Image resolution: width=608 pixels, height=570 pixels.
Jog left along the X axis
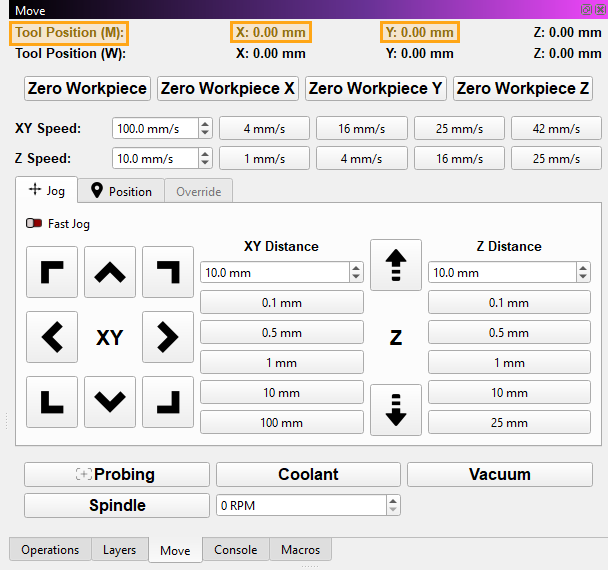(52, 337)
